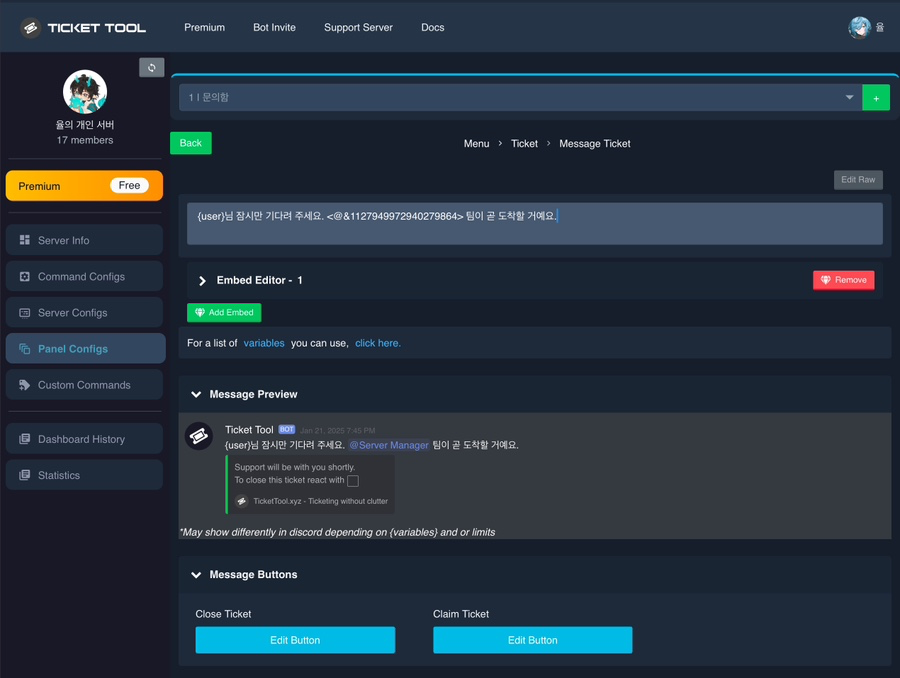Open Command Configs in sidebar
The width and height of the screenshot is (900, 678).
(84, 276)
